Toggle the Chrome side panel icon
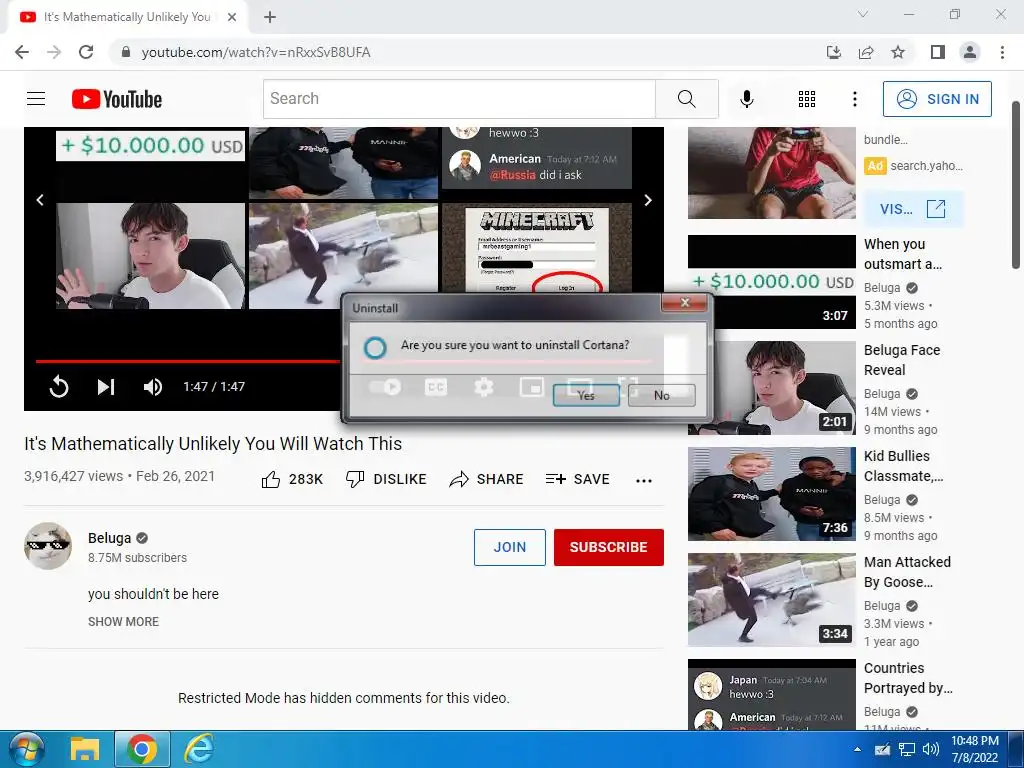 click(938, 52)
